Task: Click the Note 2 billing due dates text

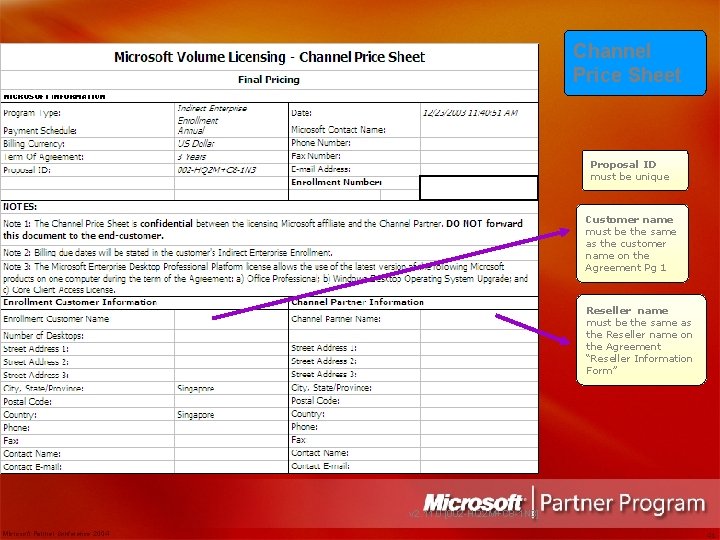Action: click(168, 253)
